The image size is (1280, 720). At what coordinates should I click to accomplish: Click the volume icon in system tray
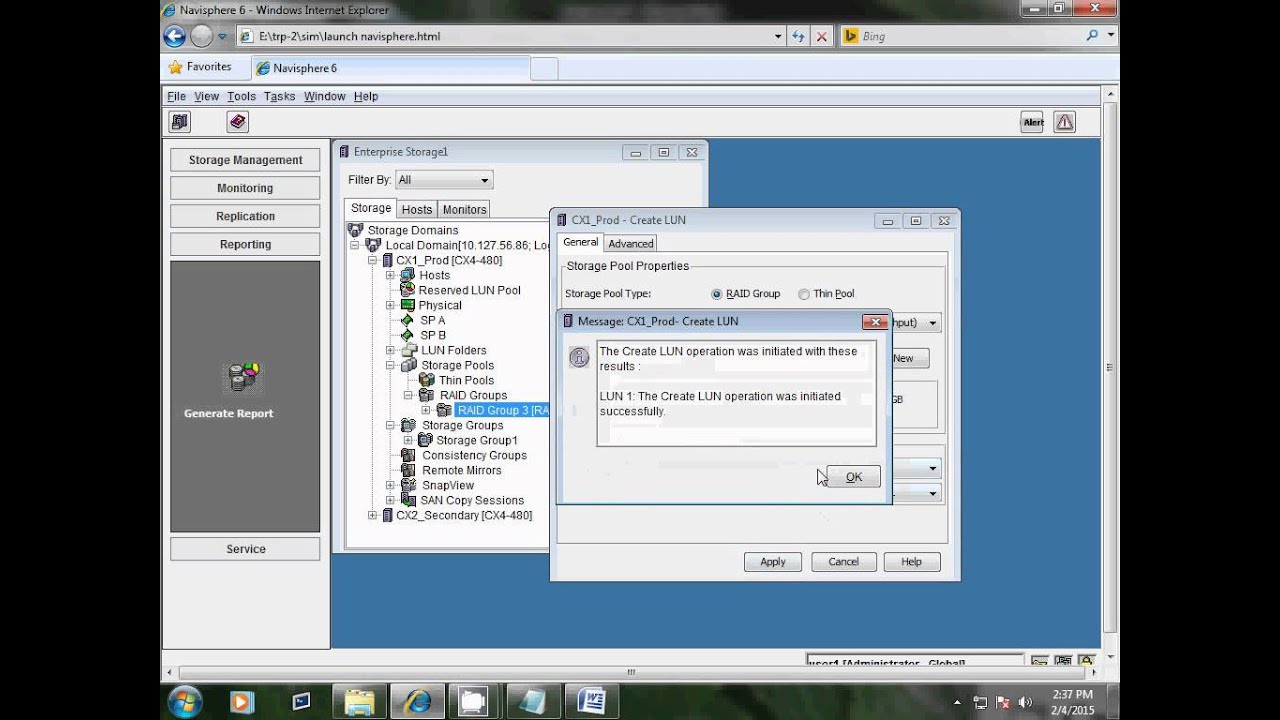coord(1025,702)
